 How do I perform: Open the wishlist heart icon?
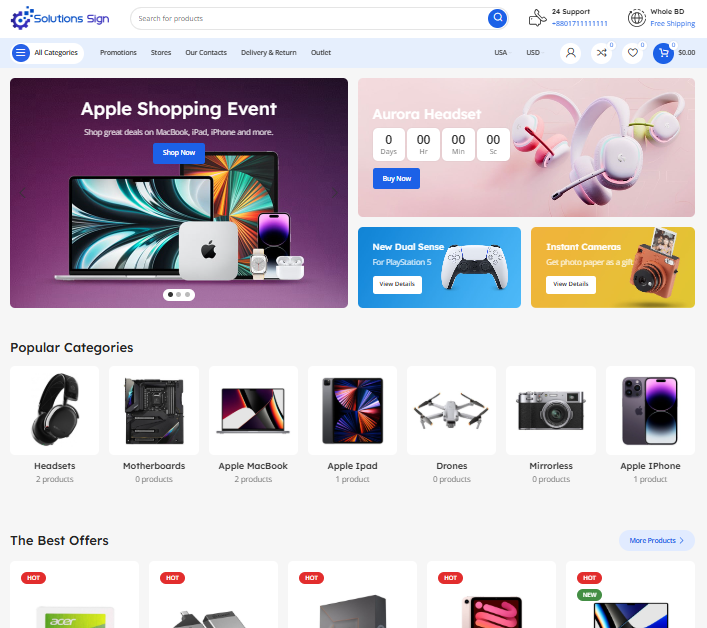pyautogui.click(x=633, y=53)
